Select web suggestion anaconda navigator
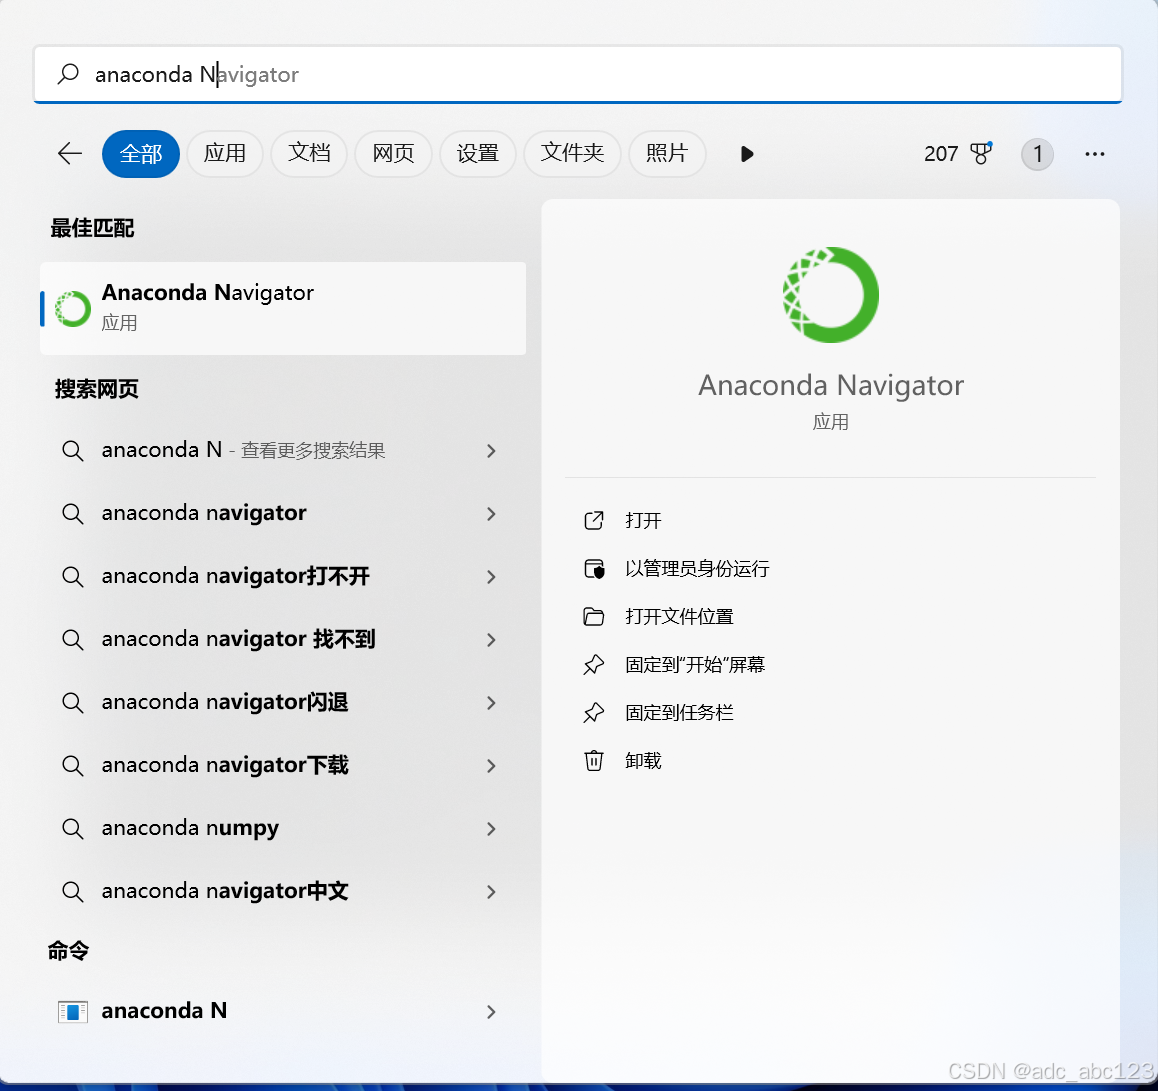 pyautogui.click(x=283, y=513)
